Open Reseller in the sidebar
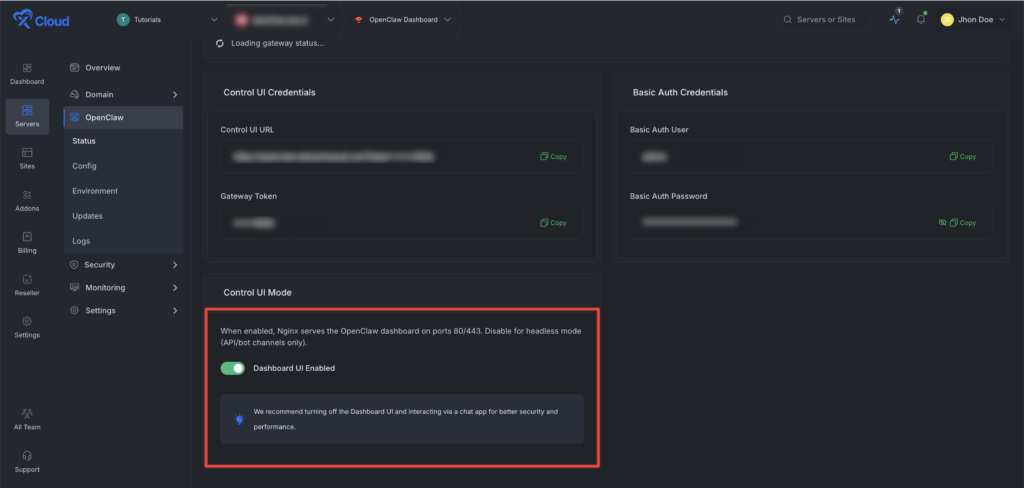This screenshot has height=488, width=1024. click(27, 285)
